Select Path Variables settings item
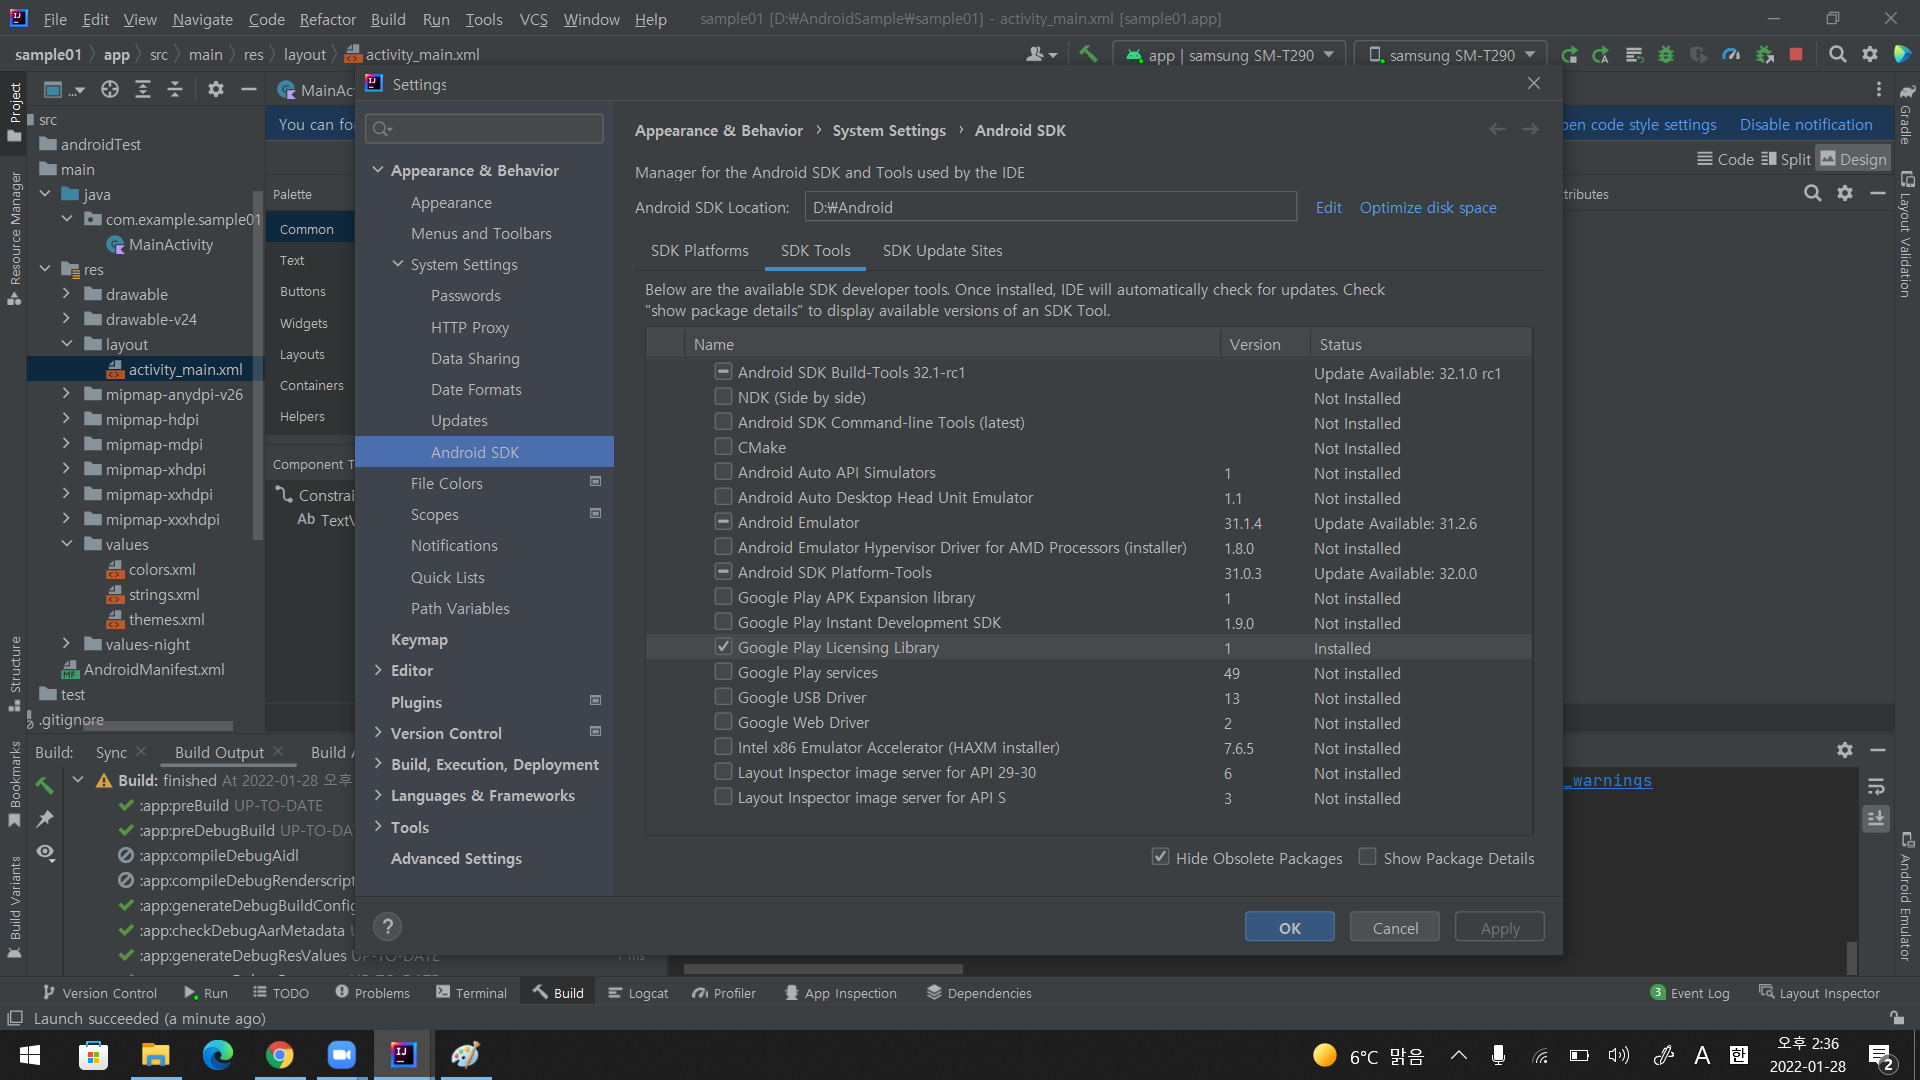The height and width of the screenshot is (1080, 1920). 460,608
